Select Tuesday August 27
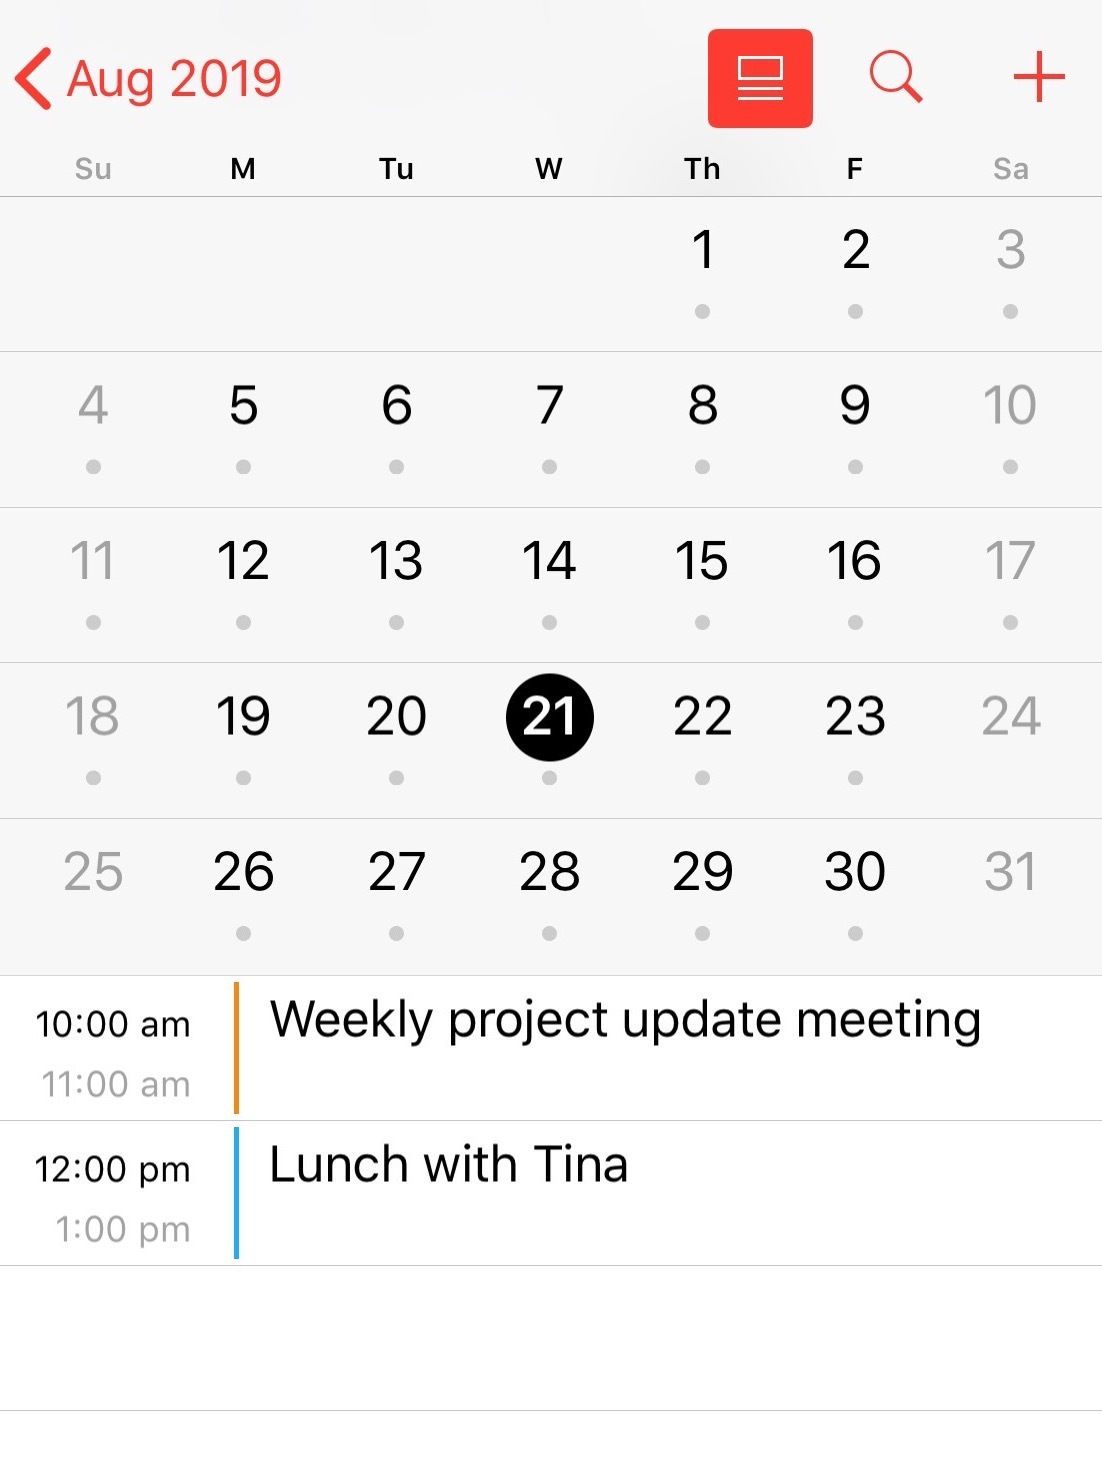Image resolution: width=1102 pixels, height=1467 pixels. point(396,872)
